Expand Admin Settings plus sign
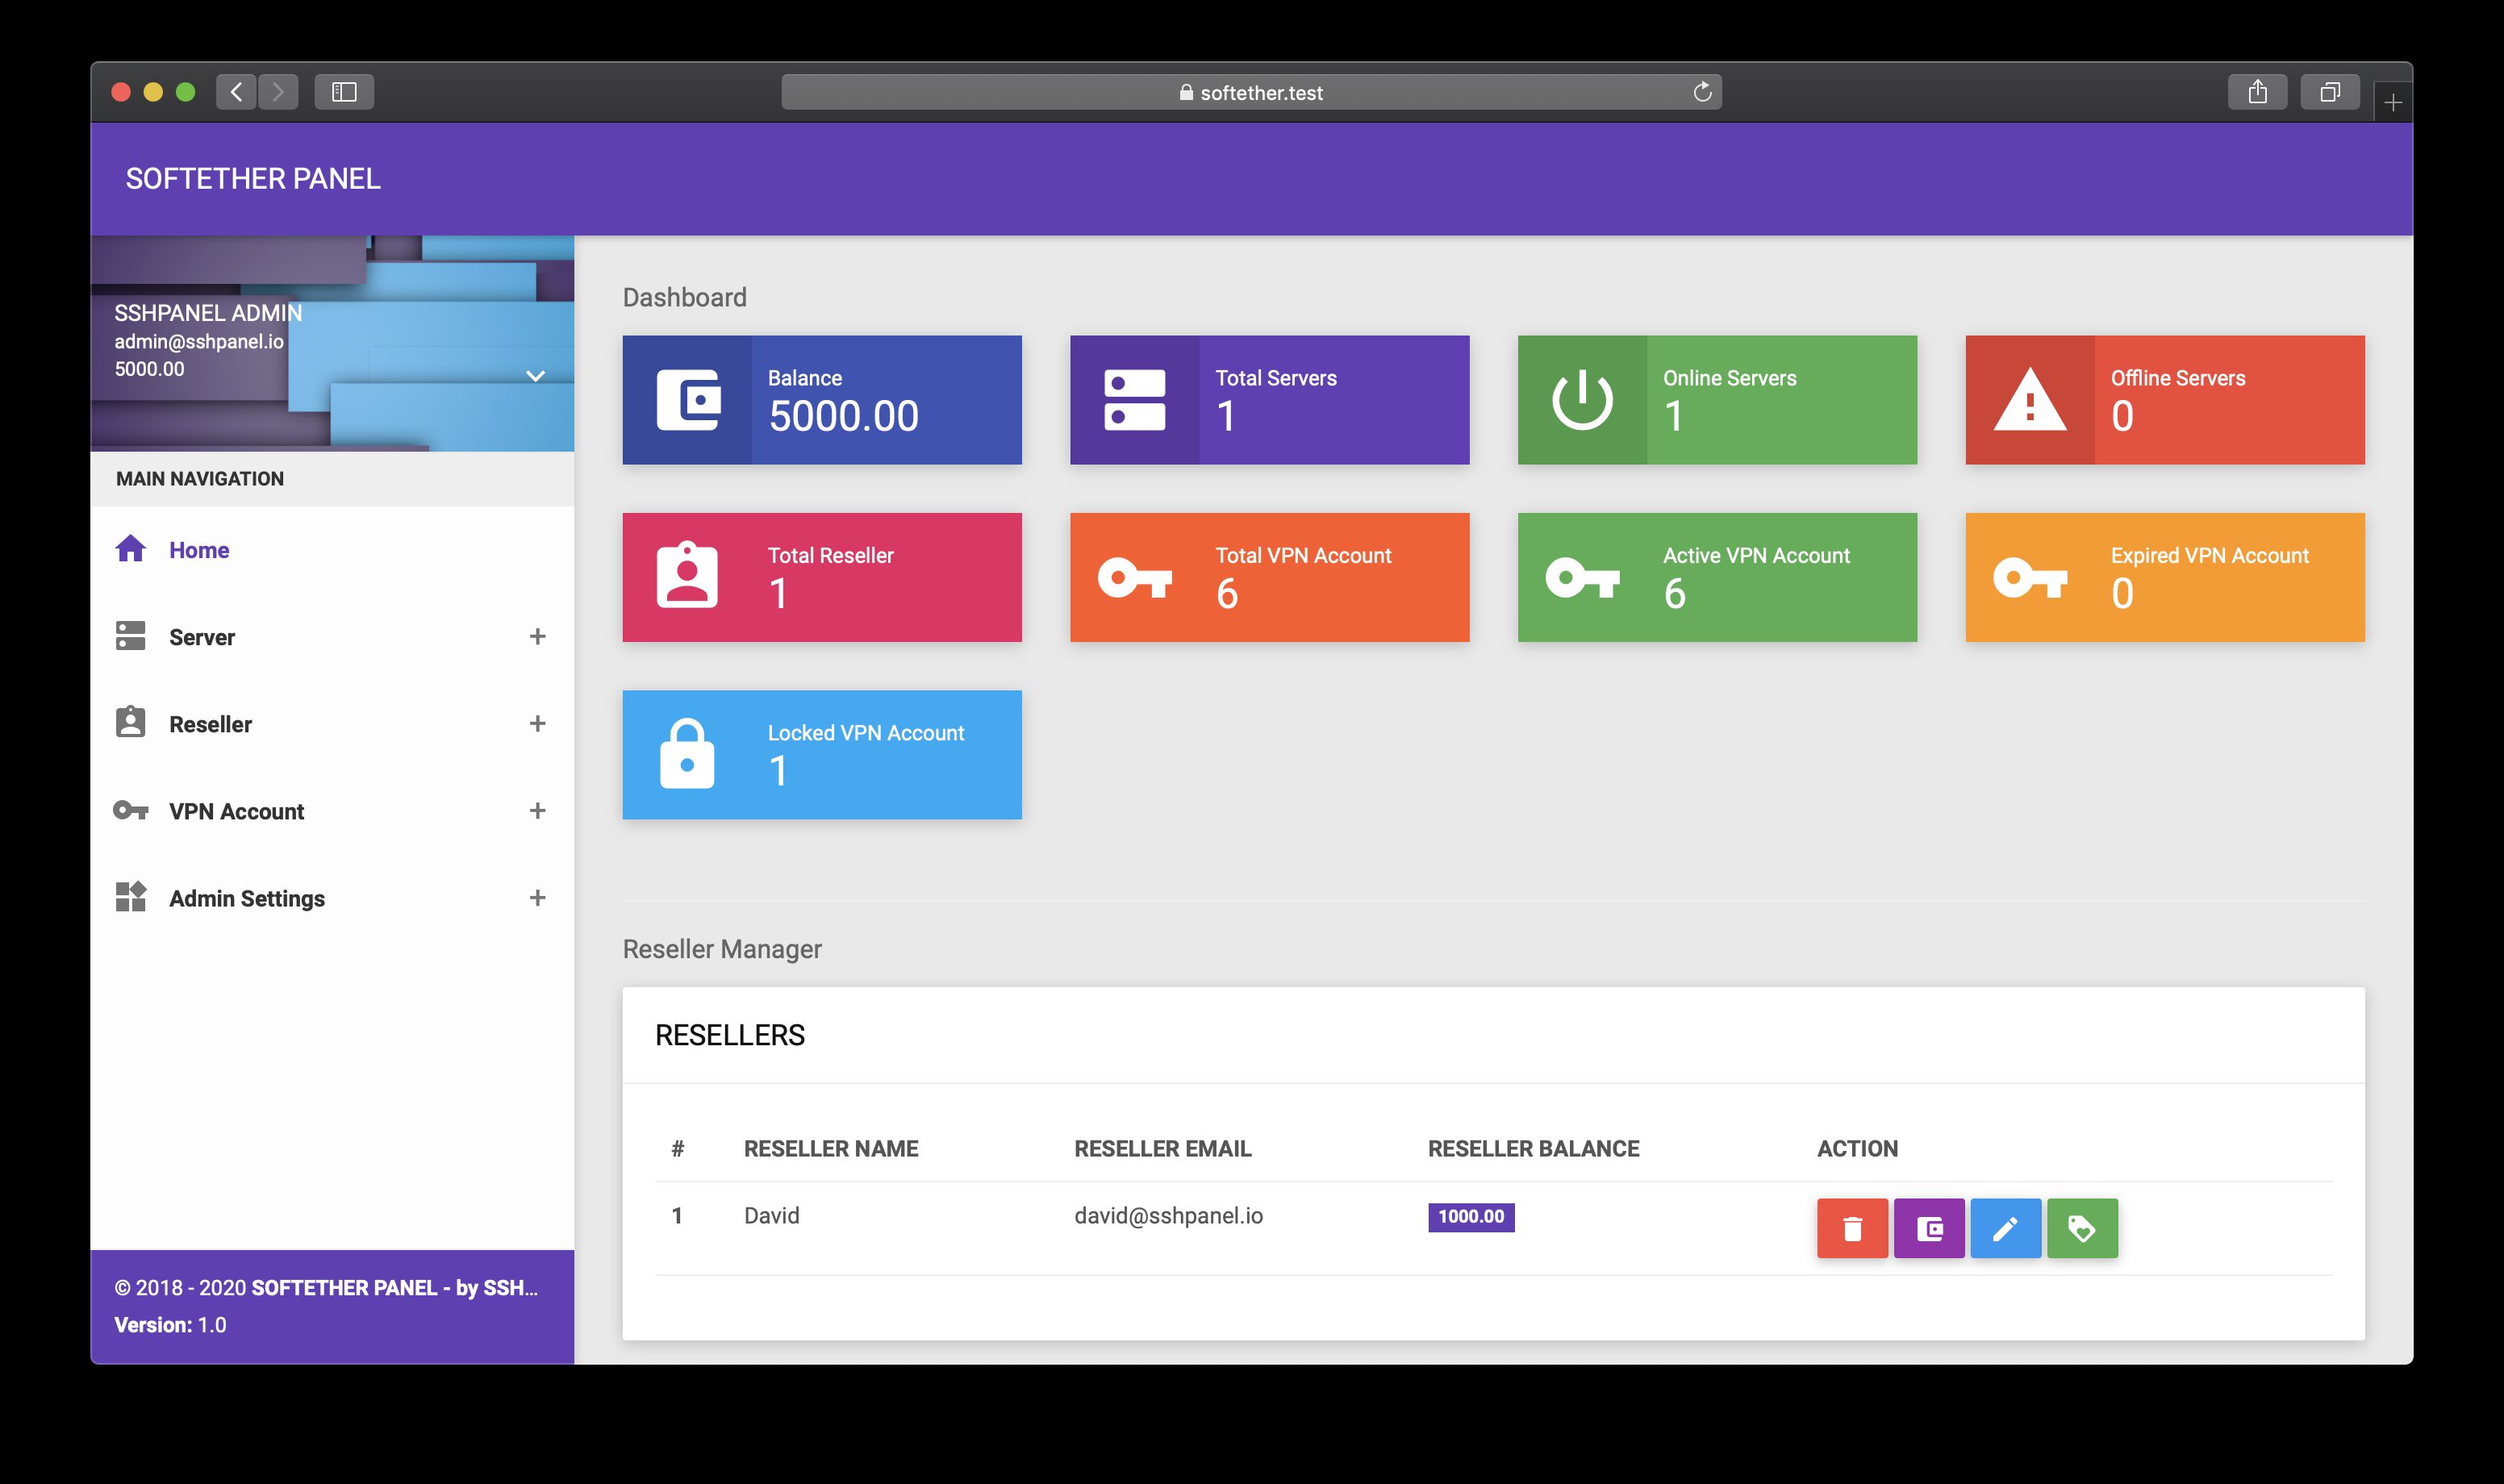 [537, 898]
